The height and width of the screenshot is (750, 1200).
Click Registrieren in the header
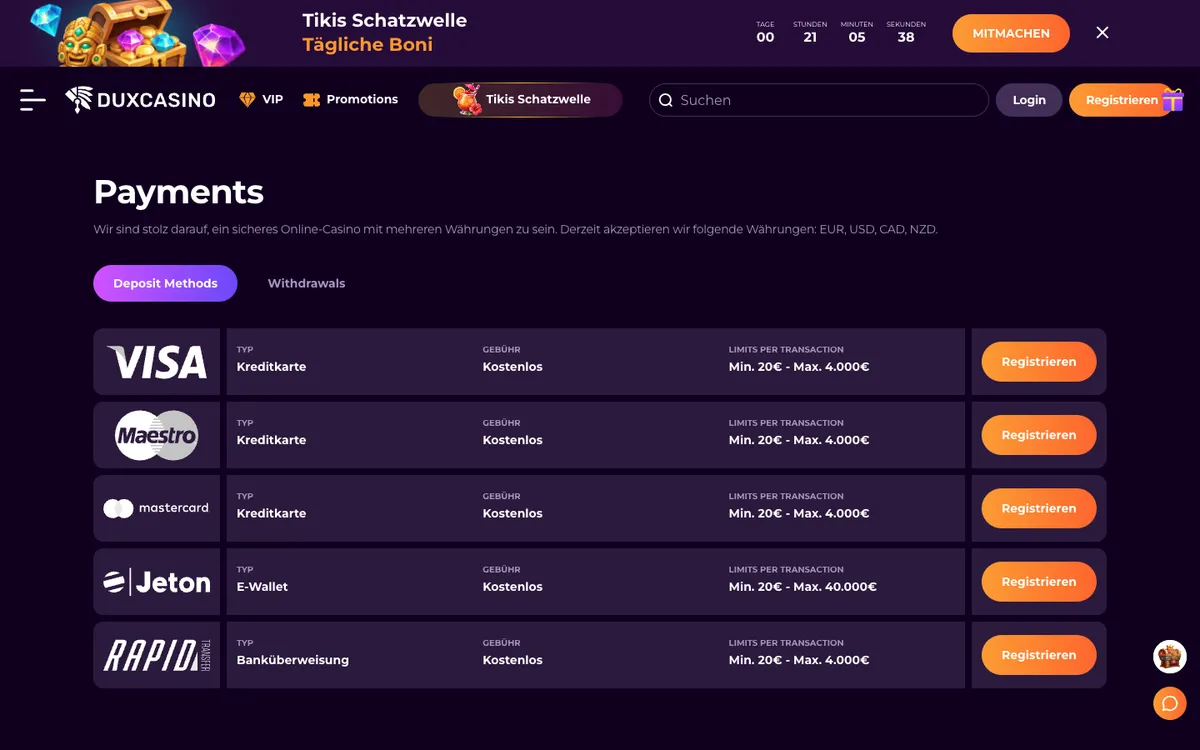click(1121, 100)
